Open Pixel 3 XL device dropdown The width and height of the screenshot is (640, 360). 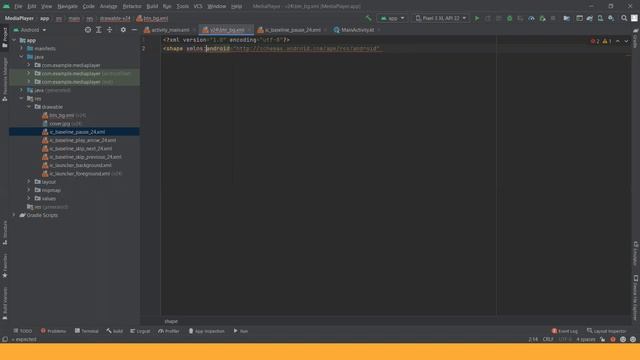(440, 18)
